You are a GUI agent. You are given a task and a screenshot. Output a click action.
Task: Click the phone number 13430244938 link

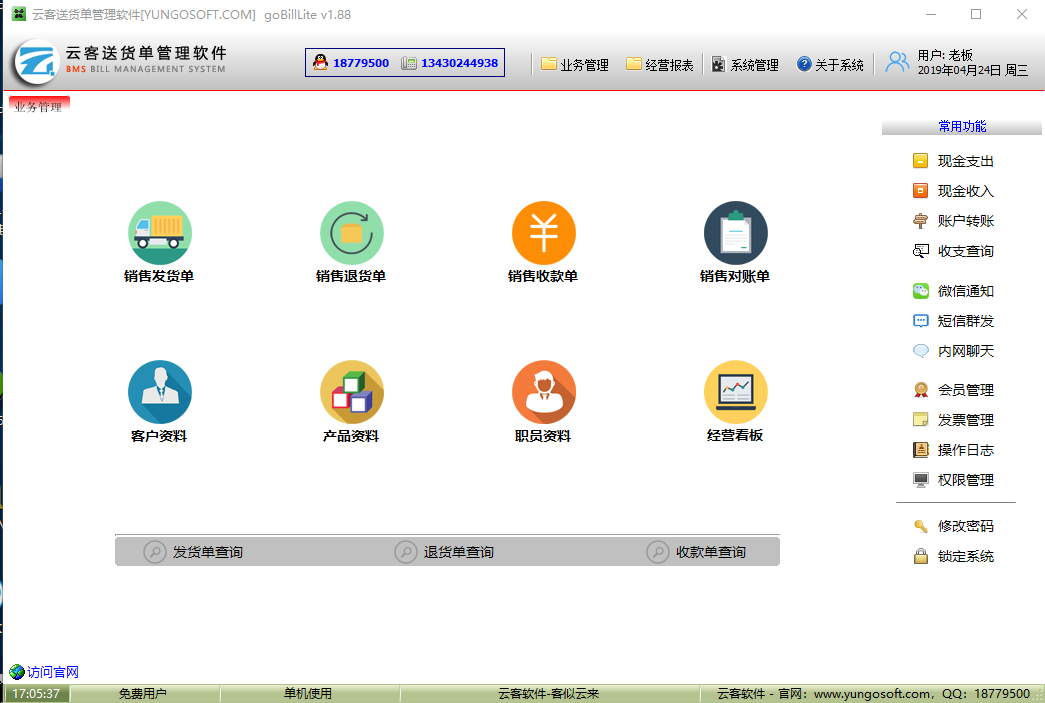[x=459, y=63]
